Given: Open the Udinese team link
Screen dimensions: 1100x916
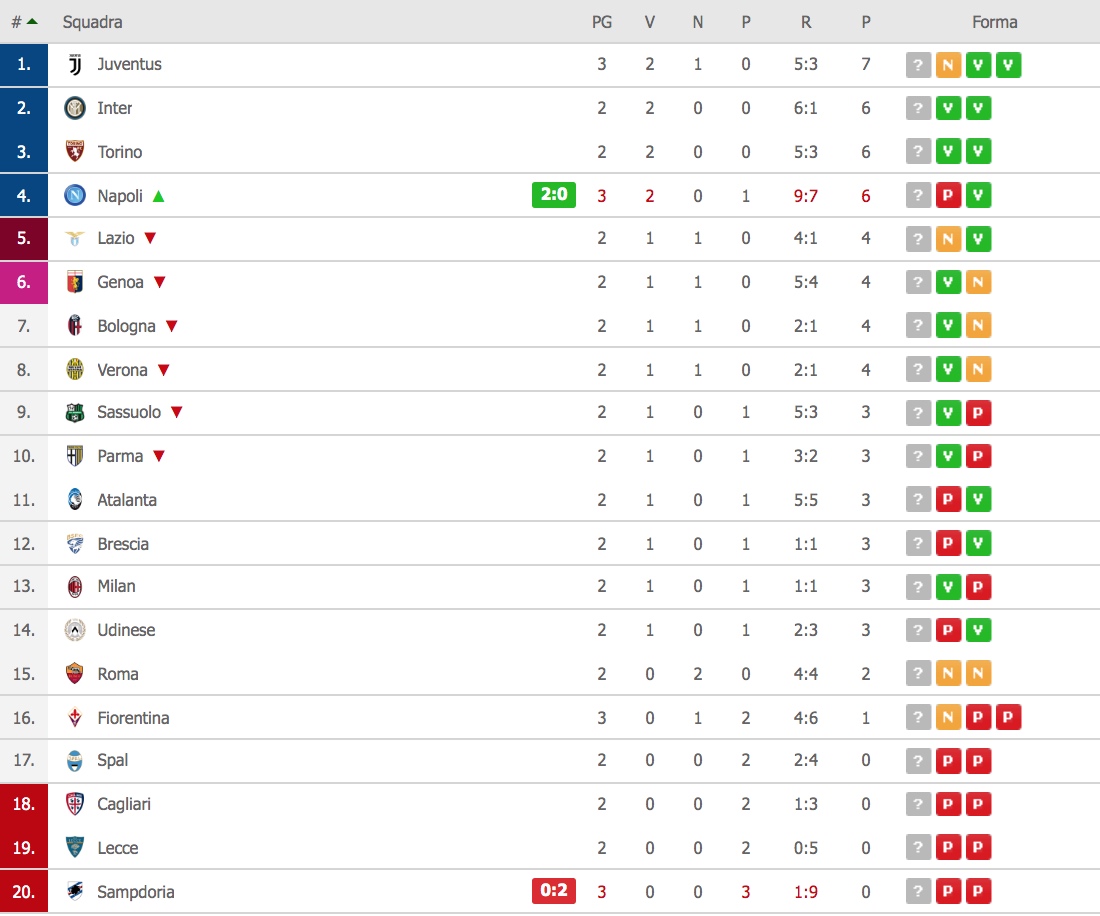Looking at the screenshot, I should [x=126, y=630].
